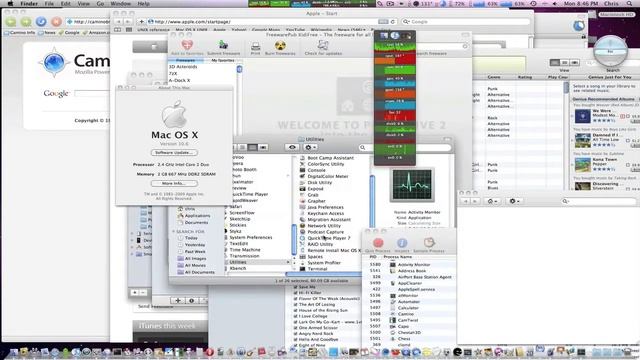Viewport: 640px width, 360px height.
Task: Add to favorites in FreewarePub
Action: [187, 48]
